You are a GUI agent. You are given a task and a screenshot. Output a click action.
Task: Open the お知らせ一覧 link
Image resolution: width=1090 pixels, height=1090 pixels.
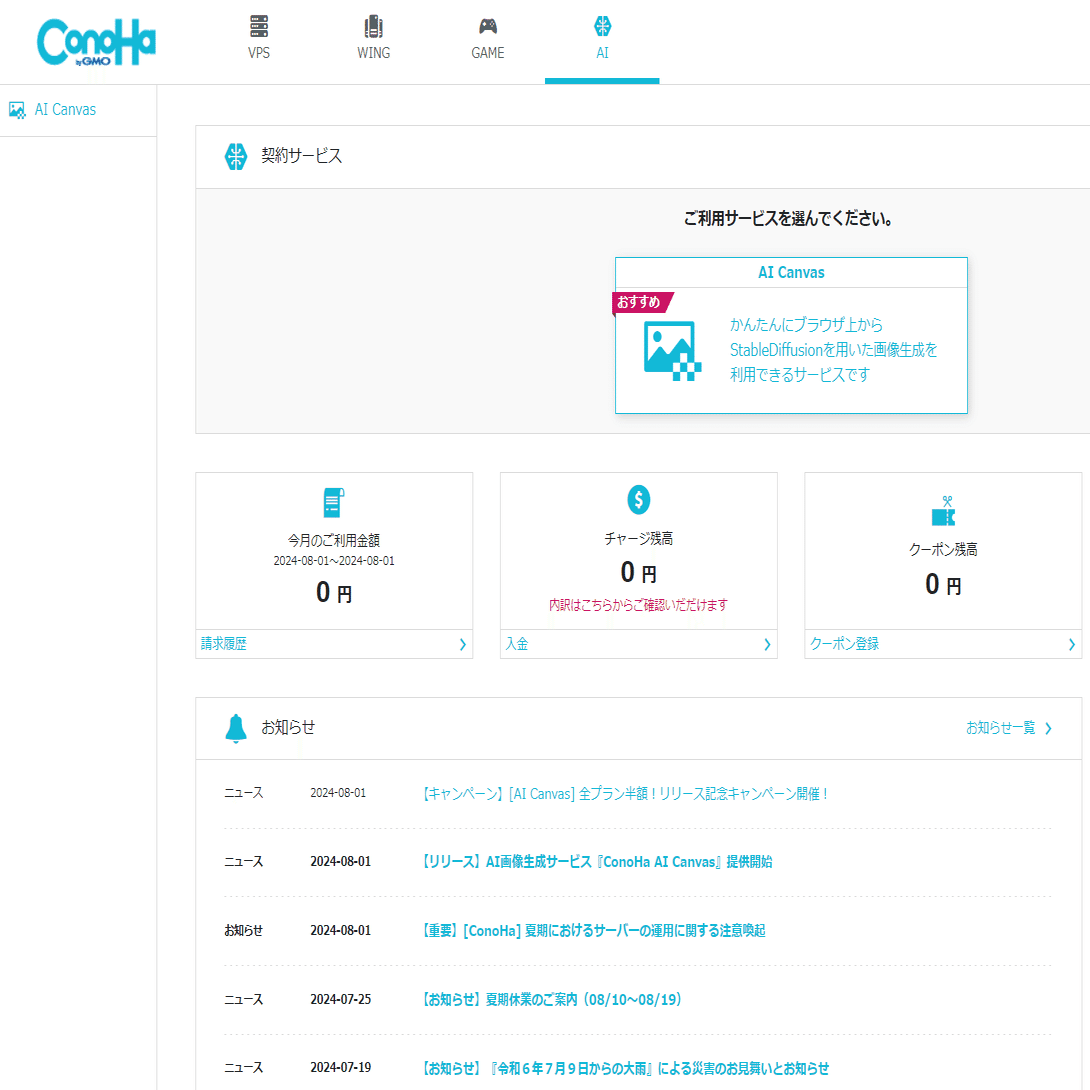[x=1000, y=728]
